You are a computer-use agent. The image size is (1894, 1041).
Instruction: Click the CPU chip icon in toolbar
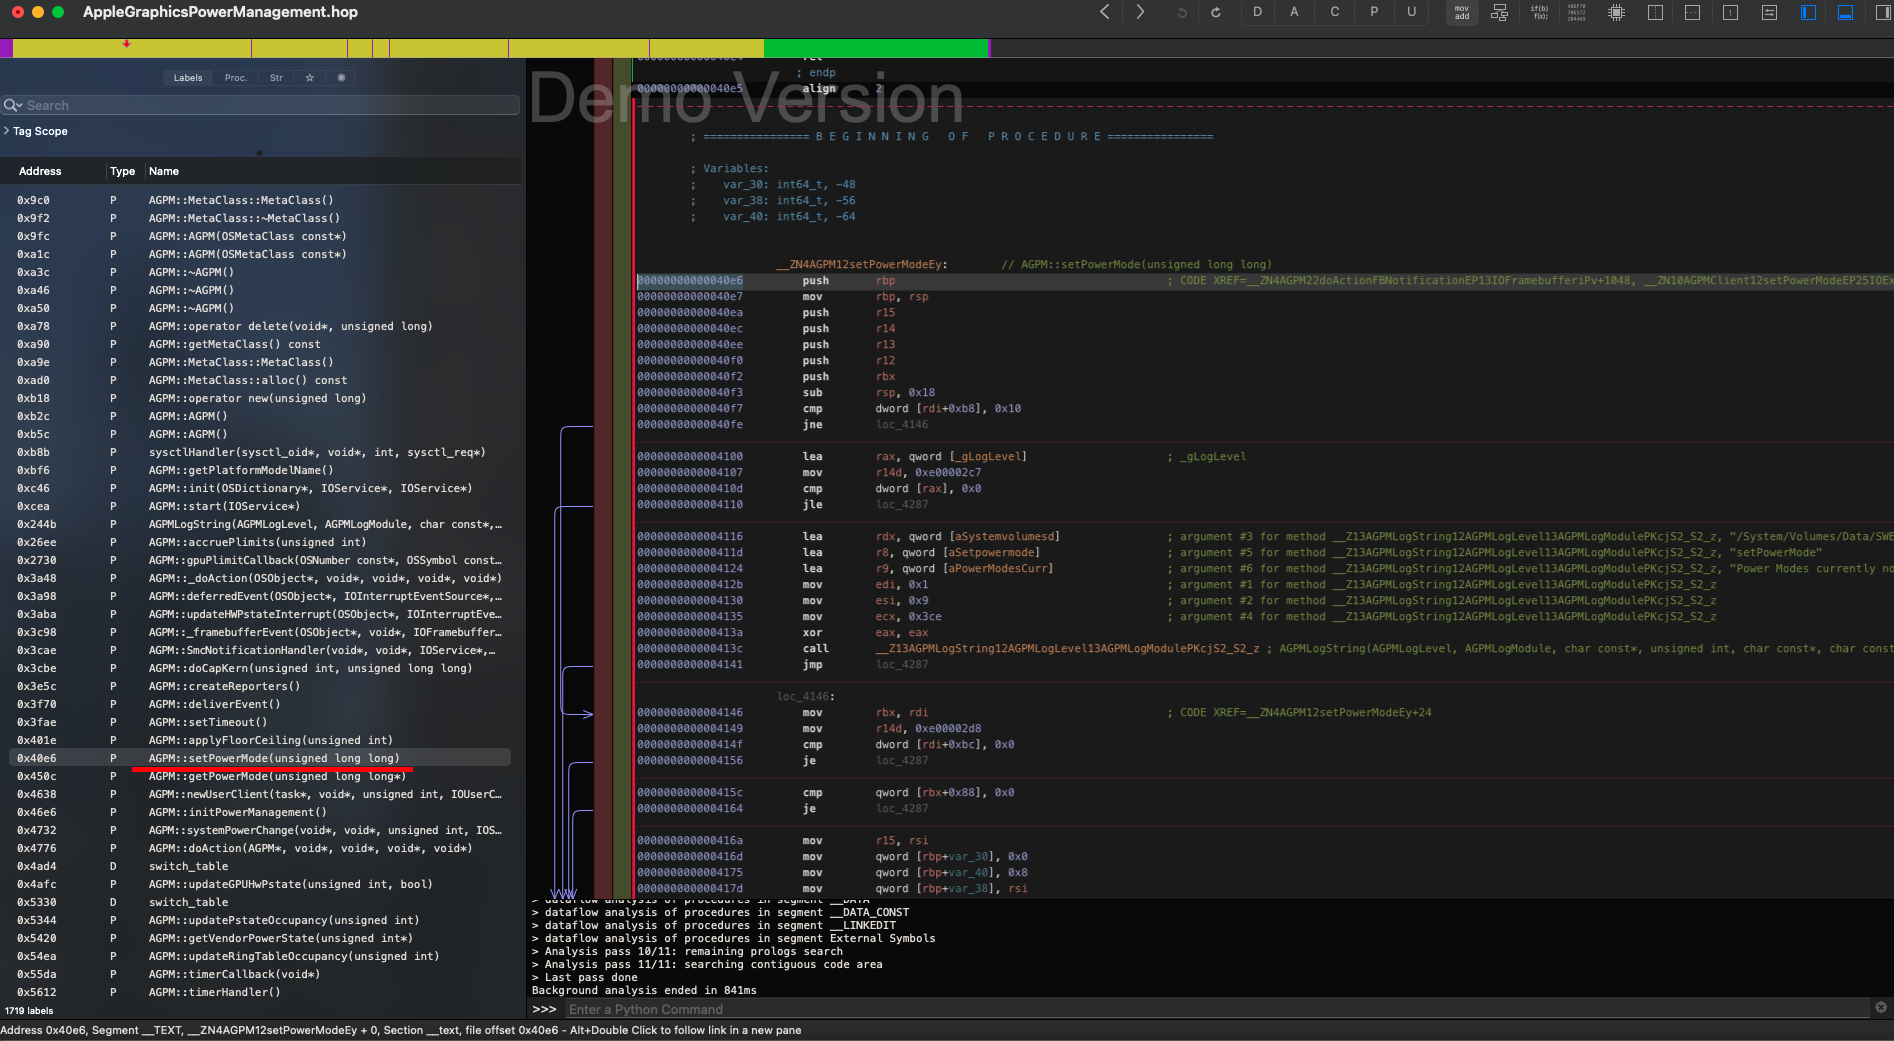[x=1616, y=13]
